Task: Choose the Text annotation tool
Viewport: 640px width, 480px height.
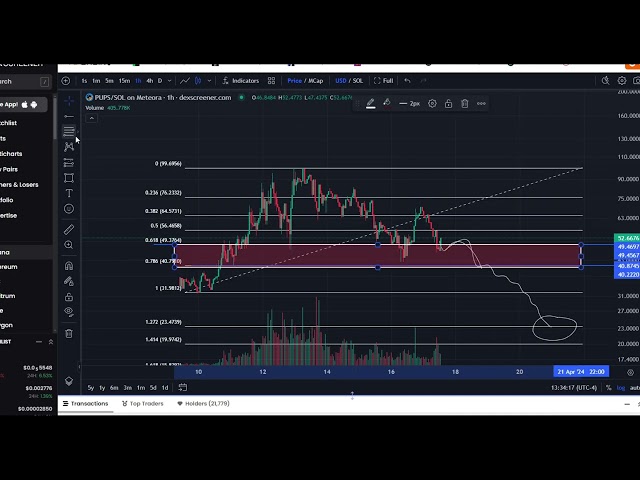Action: tap(69, 193)
